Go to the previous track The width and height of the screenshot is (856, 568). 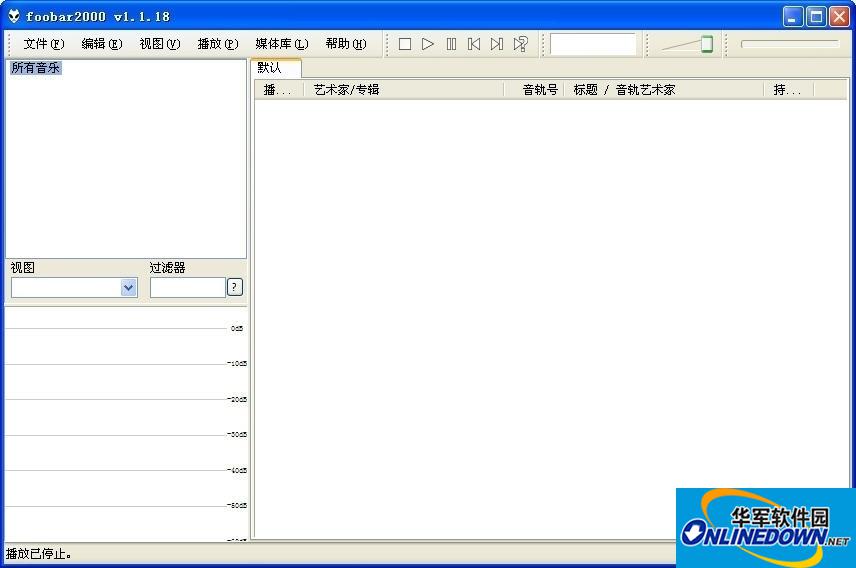(474, 44)
